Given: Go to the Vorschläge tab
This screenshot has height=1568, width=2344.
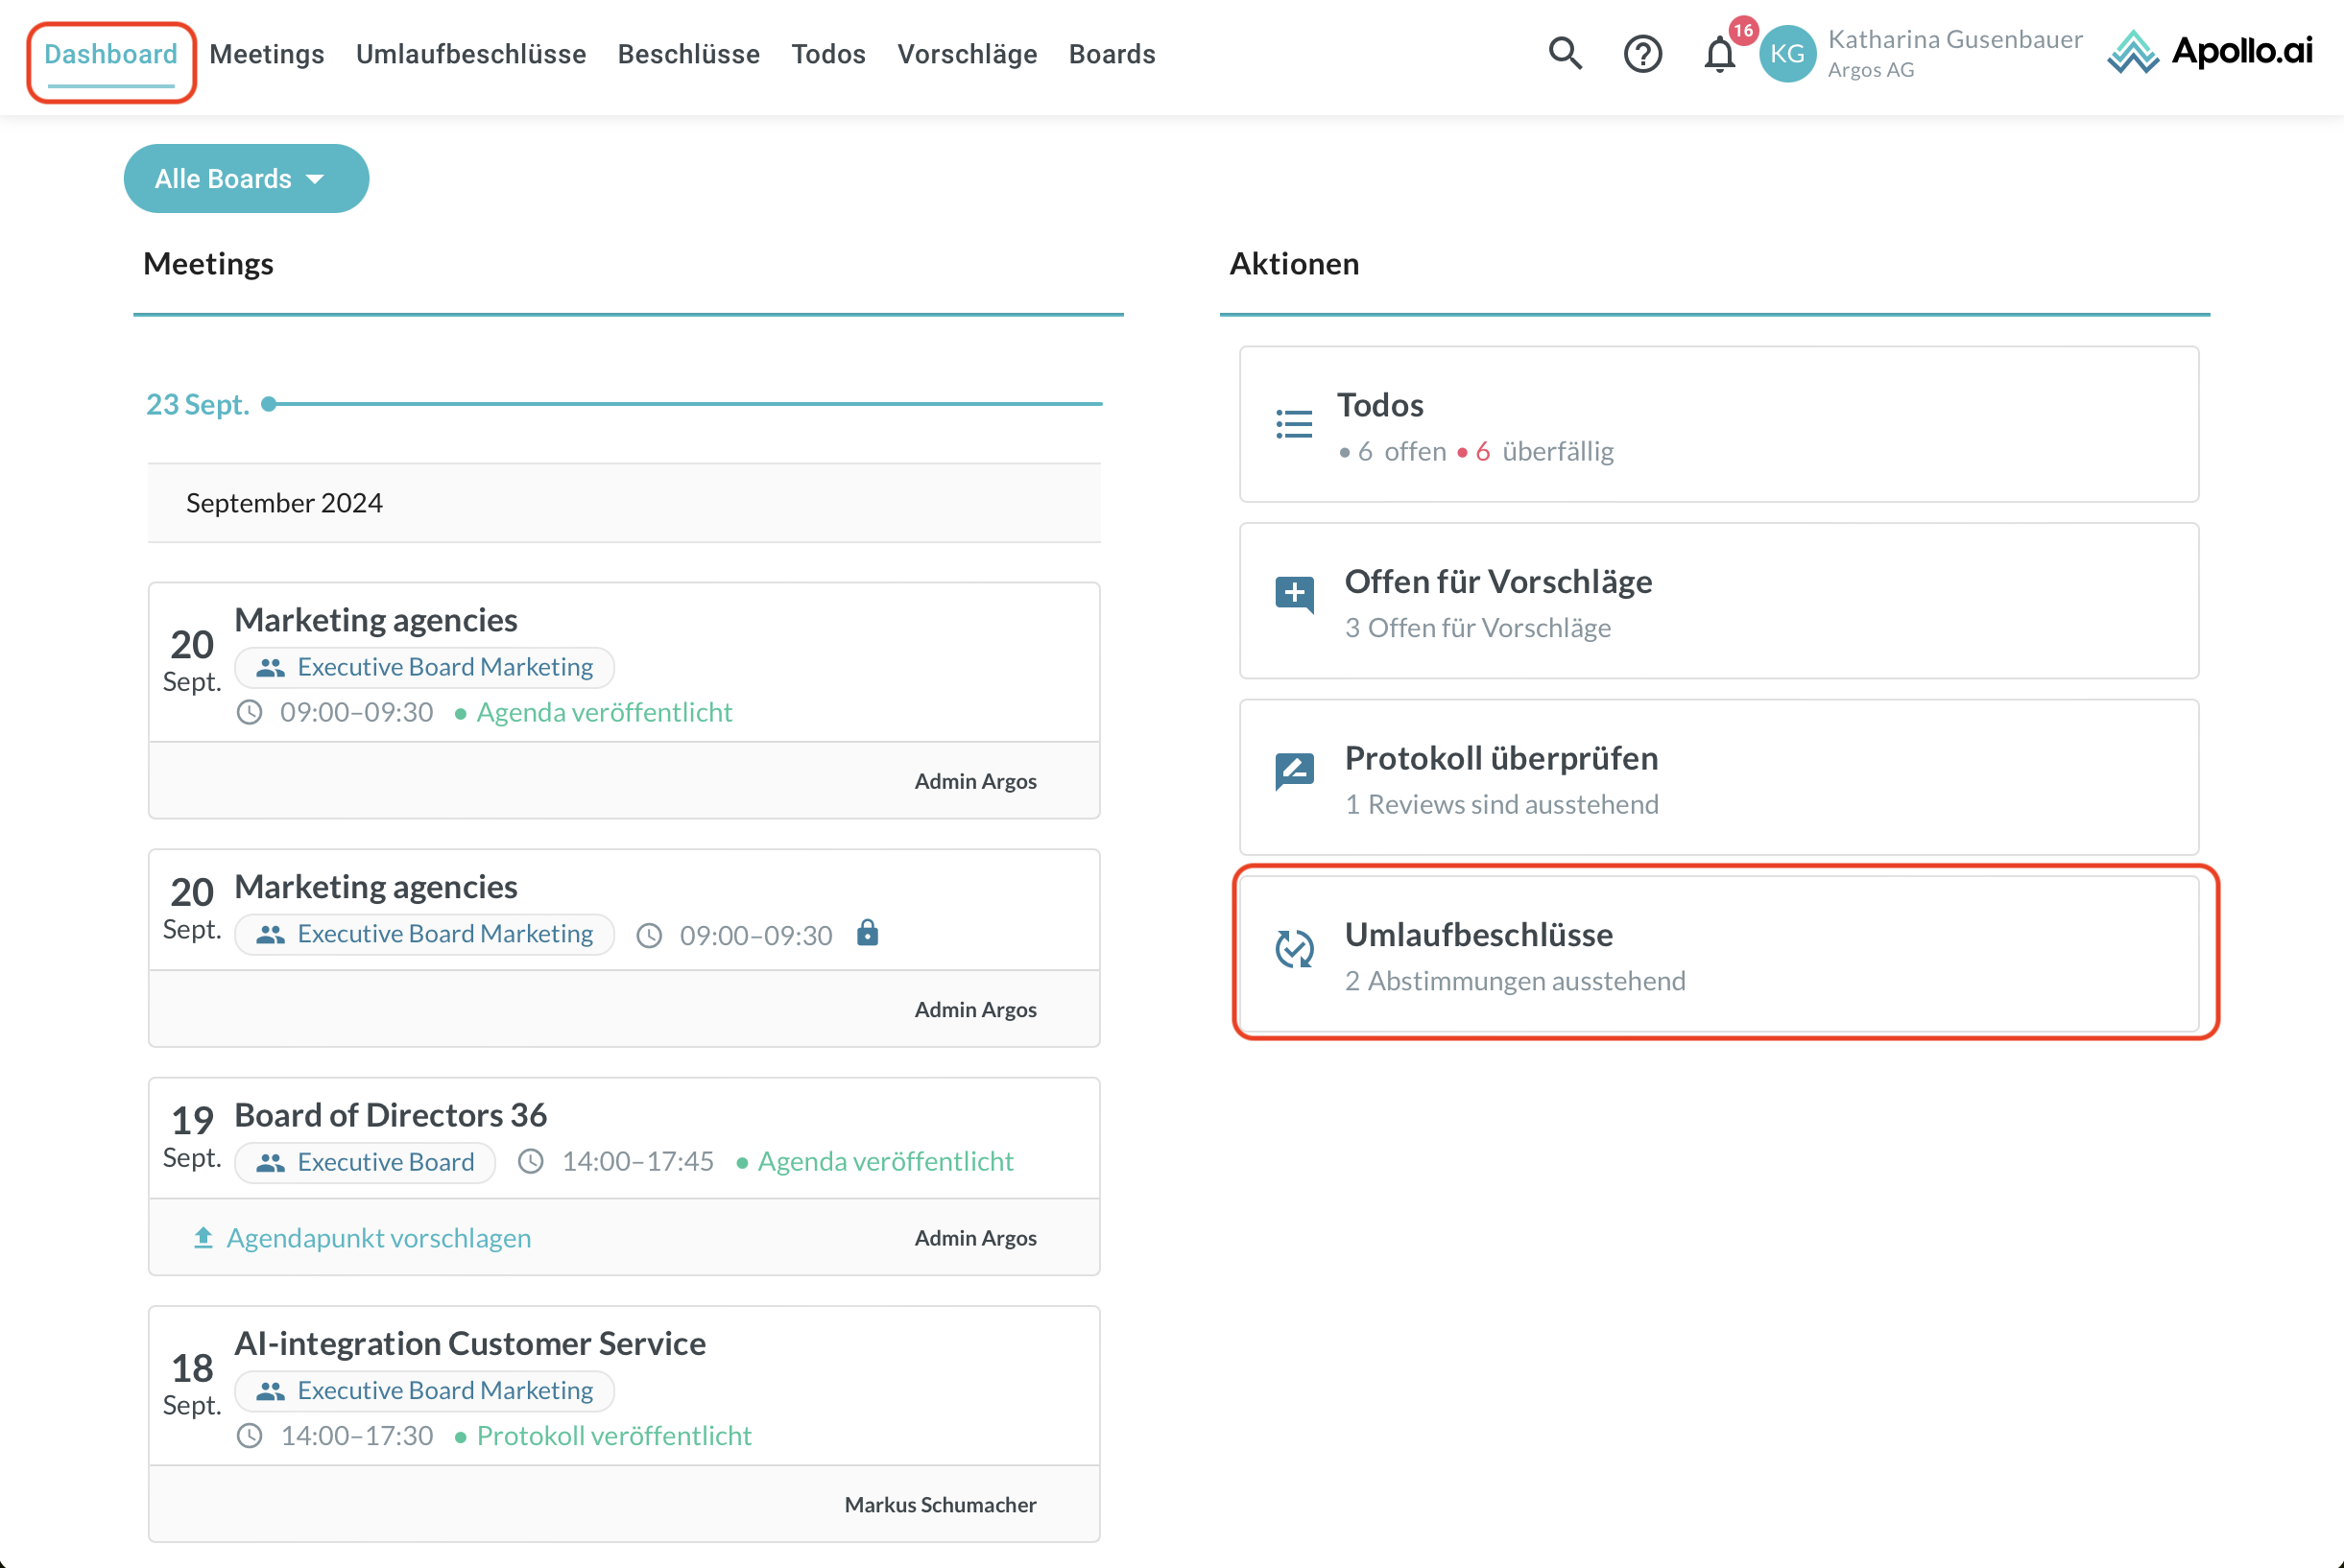Looking at the screenshot, I should 967,54.
